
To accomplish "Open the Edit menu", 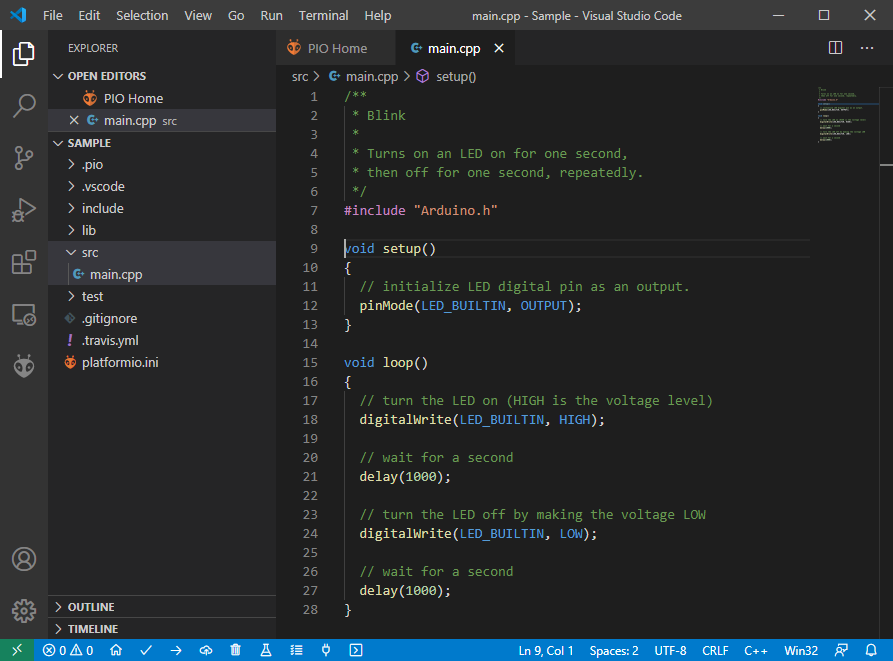I will coord(89,15).
